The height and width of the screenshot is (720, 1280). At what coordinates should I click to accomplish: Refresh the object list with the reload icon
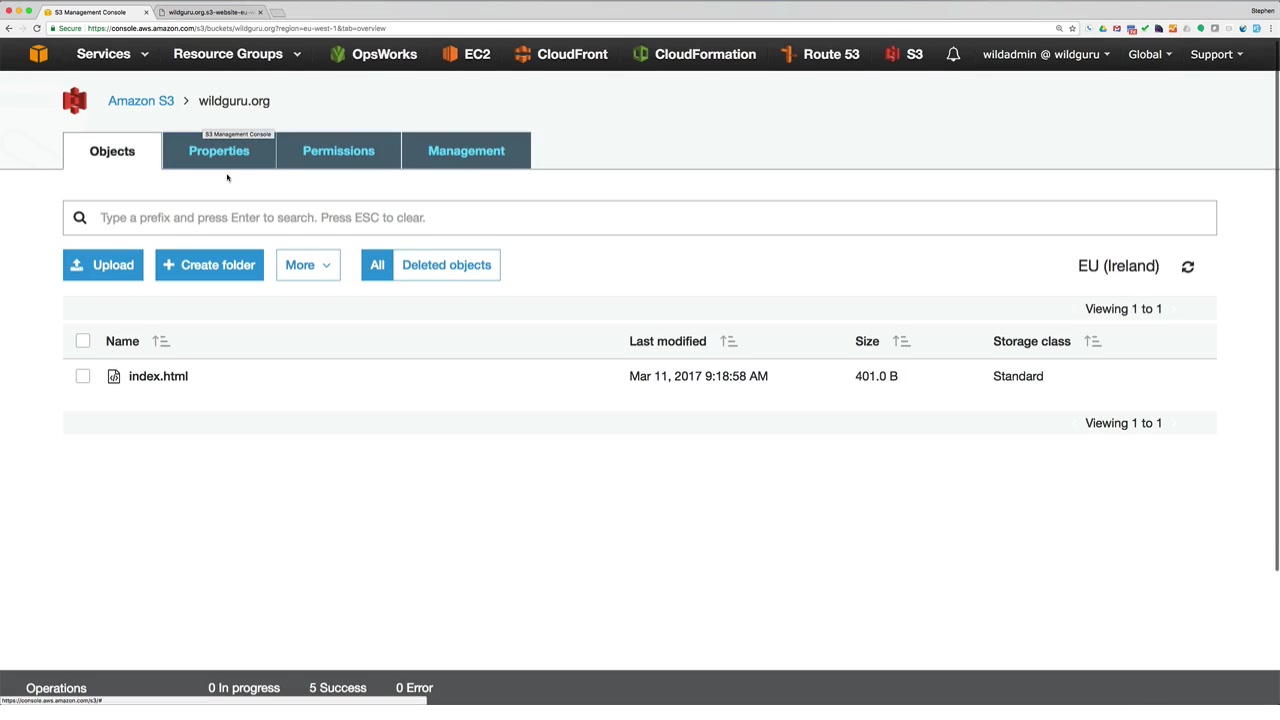tap(1188, 267)
